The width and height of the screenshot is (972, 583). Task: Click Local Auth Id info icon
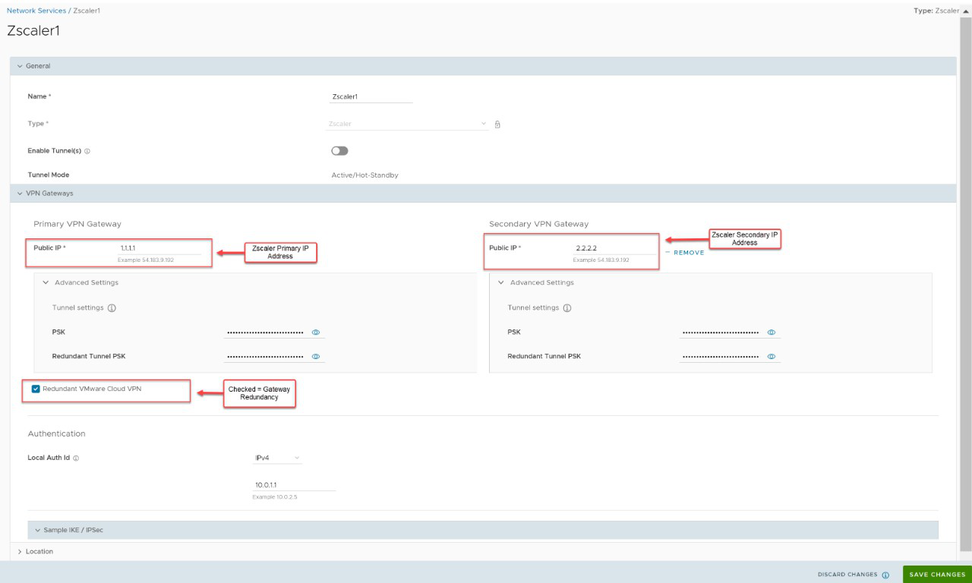(x=76, y=458)
